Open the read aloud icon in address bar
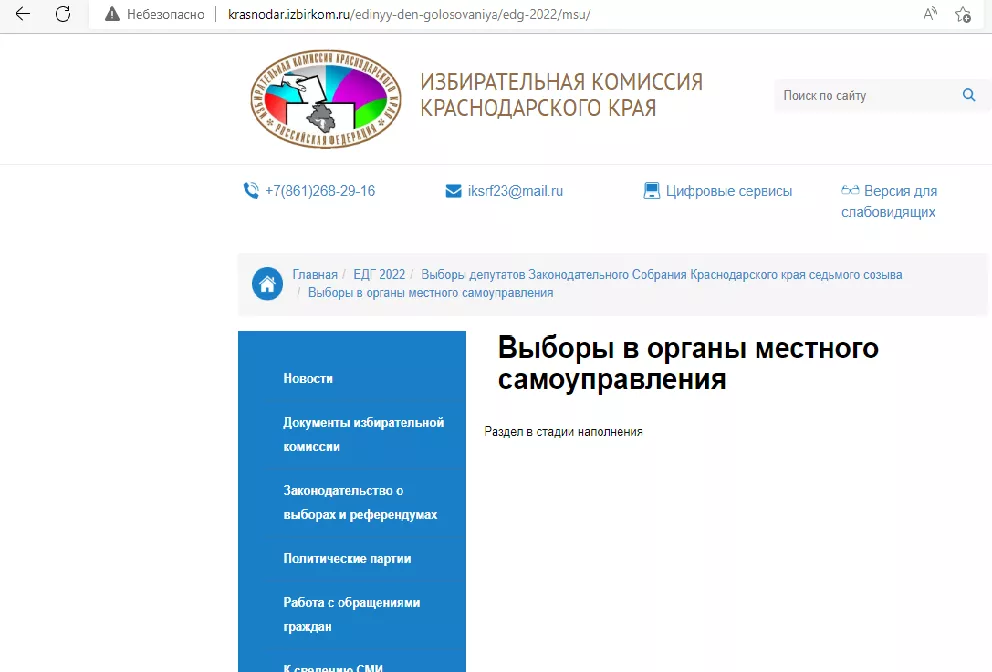The width and height of the screenshot is (992, 672). (930, 14)
